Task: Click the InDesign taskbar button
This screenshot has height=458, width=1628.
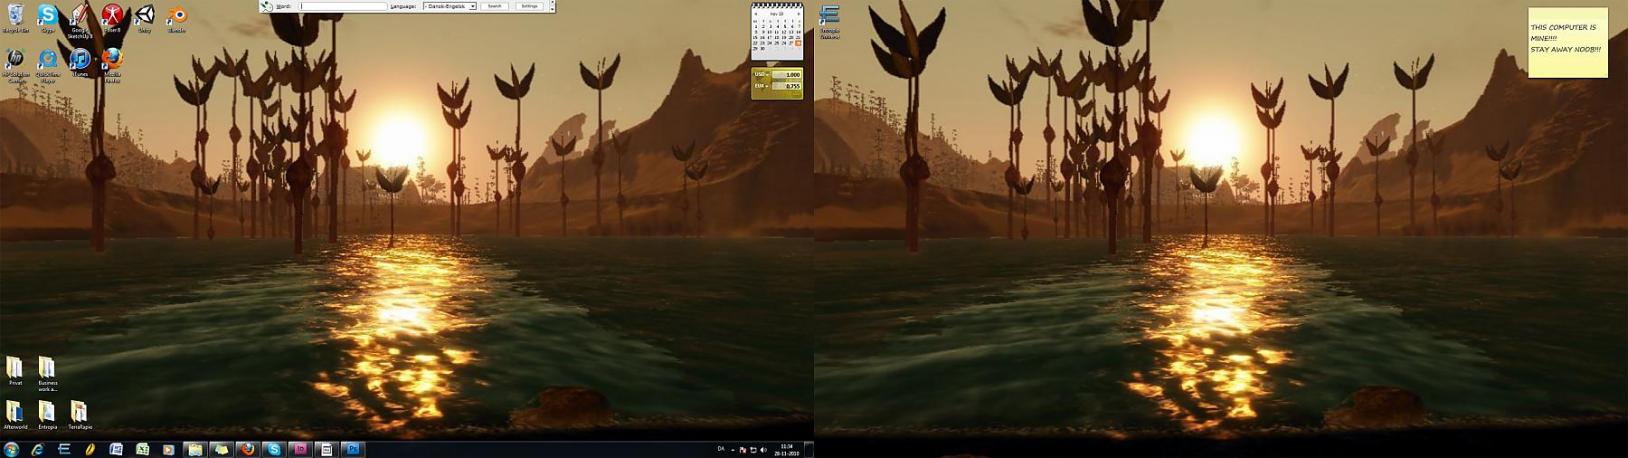Action: pyautogui.click(x=300, y=450)
